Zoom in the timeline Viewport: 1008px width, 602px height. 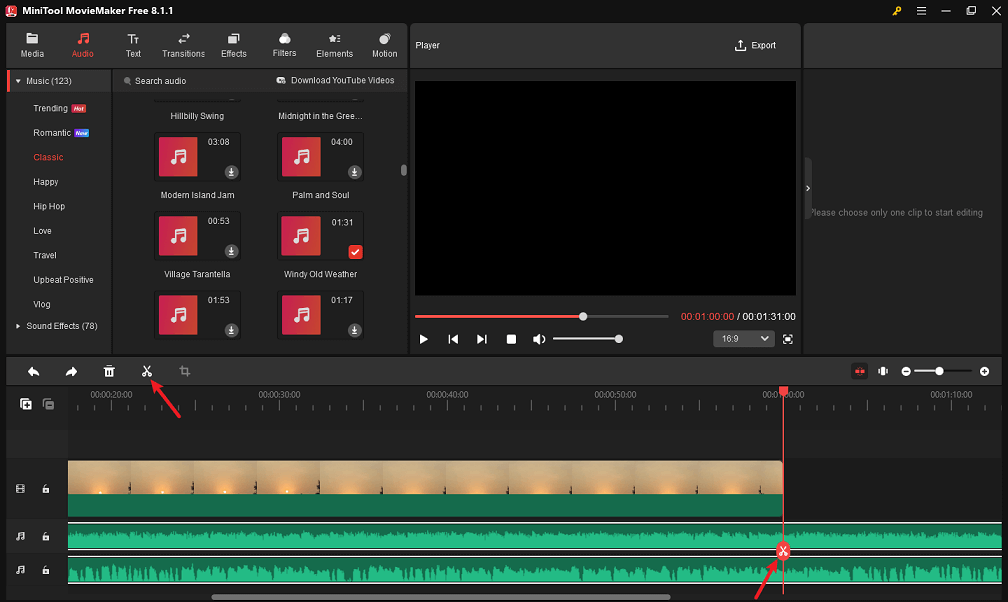pyautogui.click(x=984, y=372)
